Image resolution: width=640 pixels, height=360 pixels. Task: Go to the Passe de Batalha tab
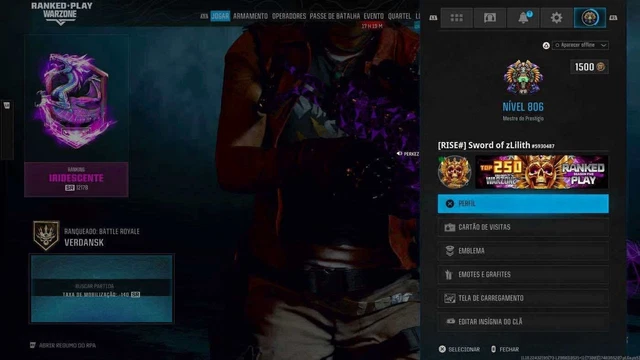pos(335,16)
